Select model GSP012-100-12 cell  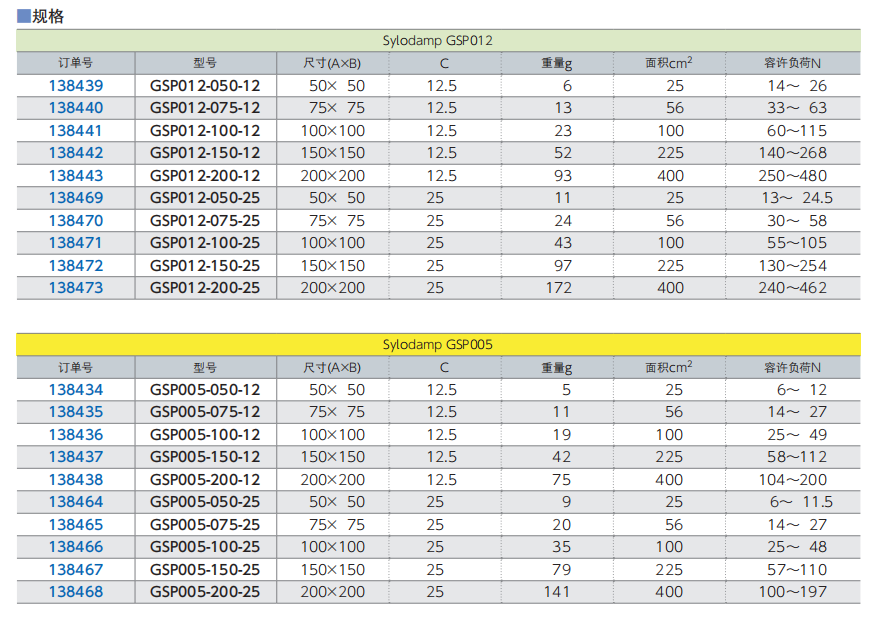(x=205, y=131)
